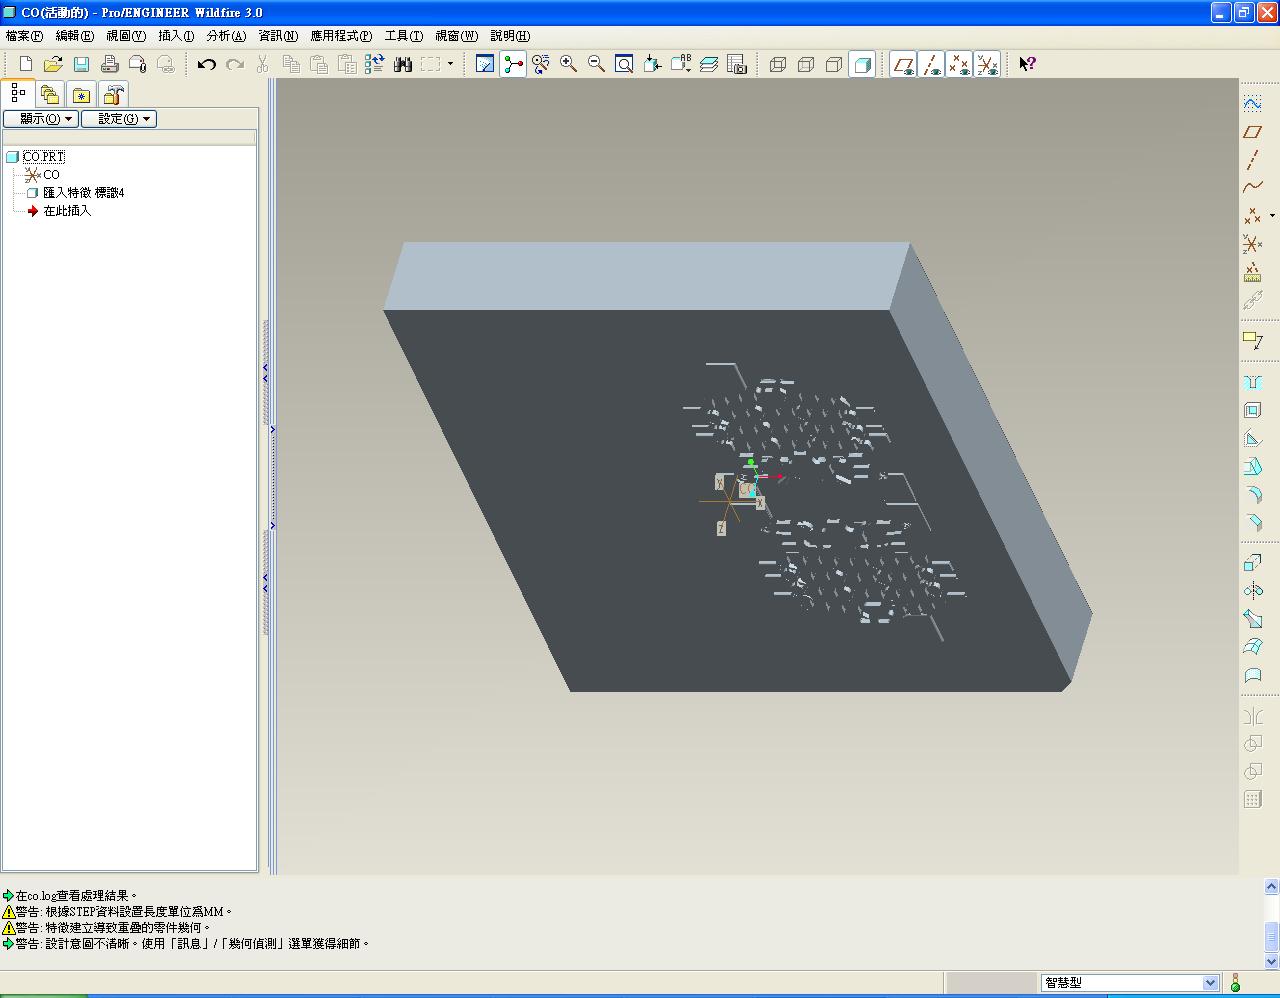Select the 匯入特徵 標識4 feature
This screenshot has width=1280, height=998.
[84, 193]
